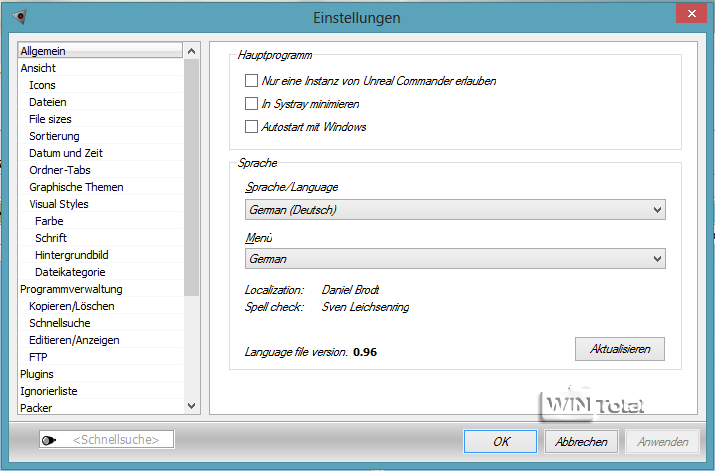Select Dateien settings page
The height and width of the screenshot is (471, 715).
click(100, 102)
